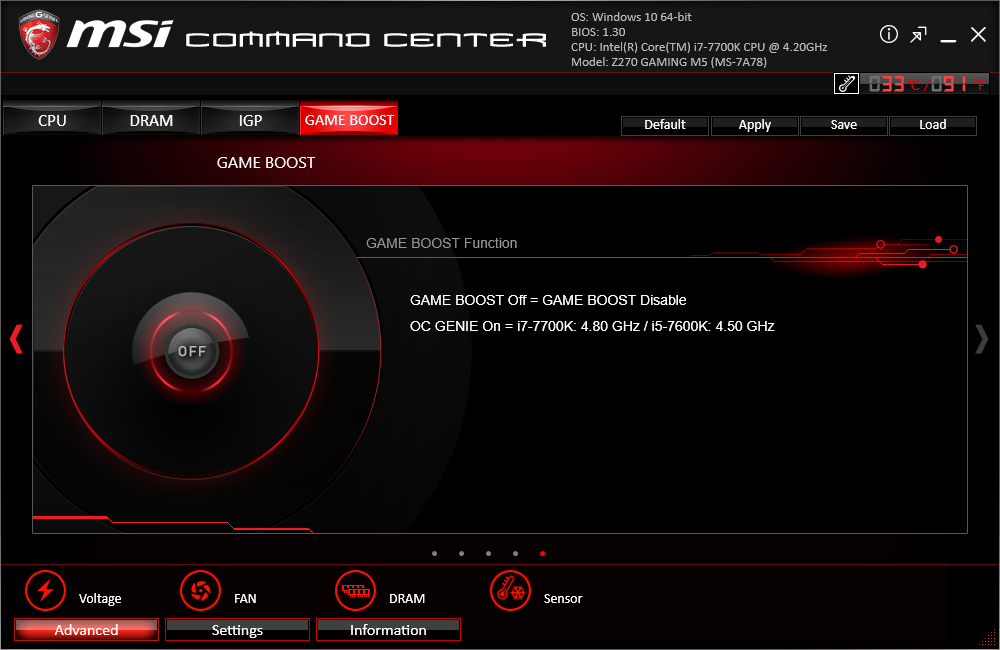Open the Sensor thermometer icon

pos(510,591)
